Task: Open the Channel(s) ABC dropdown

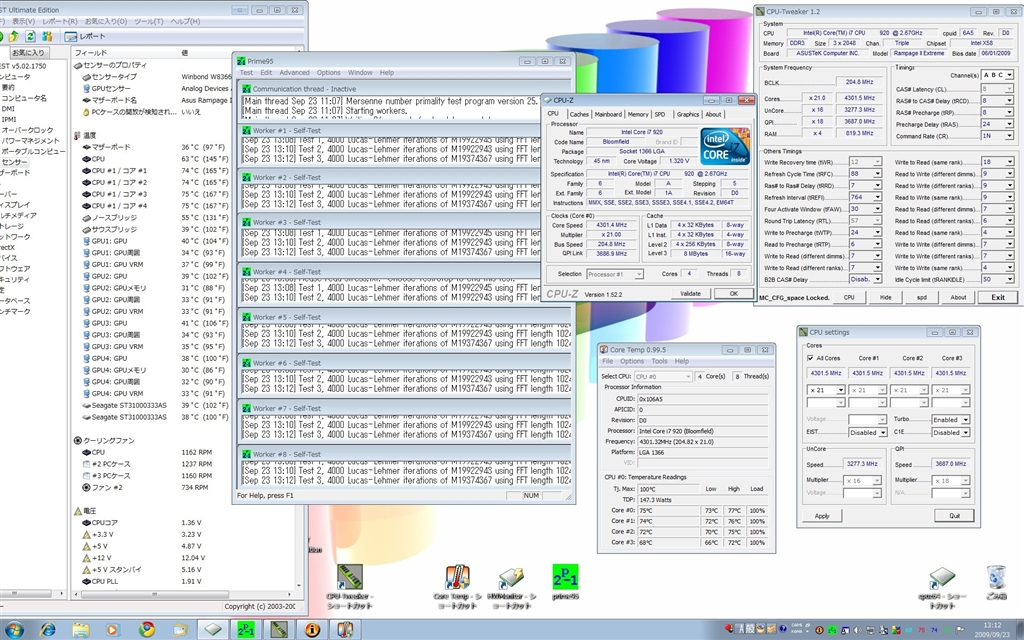Action: tap(995, 75)
